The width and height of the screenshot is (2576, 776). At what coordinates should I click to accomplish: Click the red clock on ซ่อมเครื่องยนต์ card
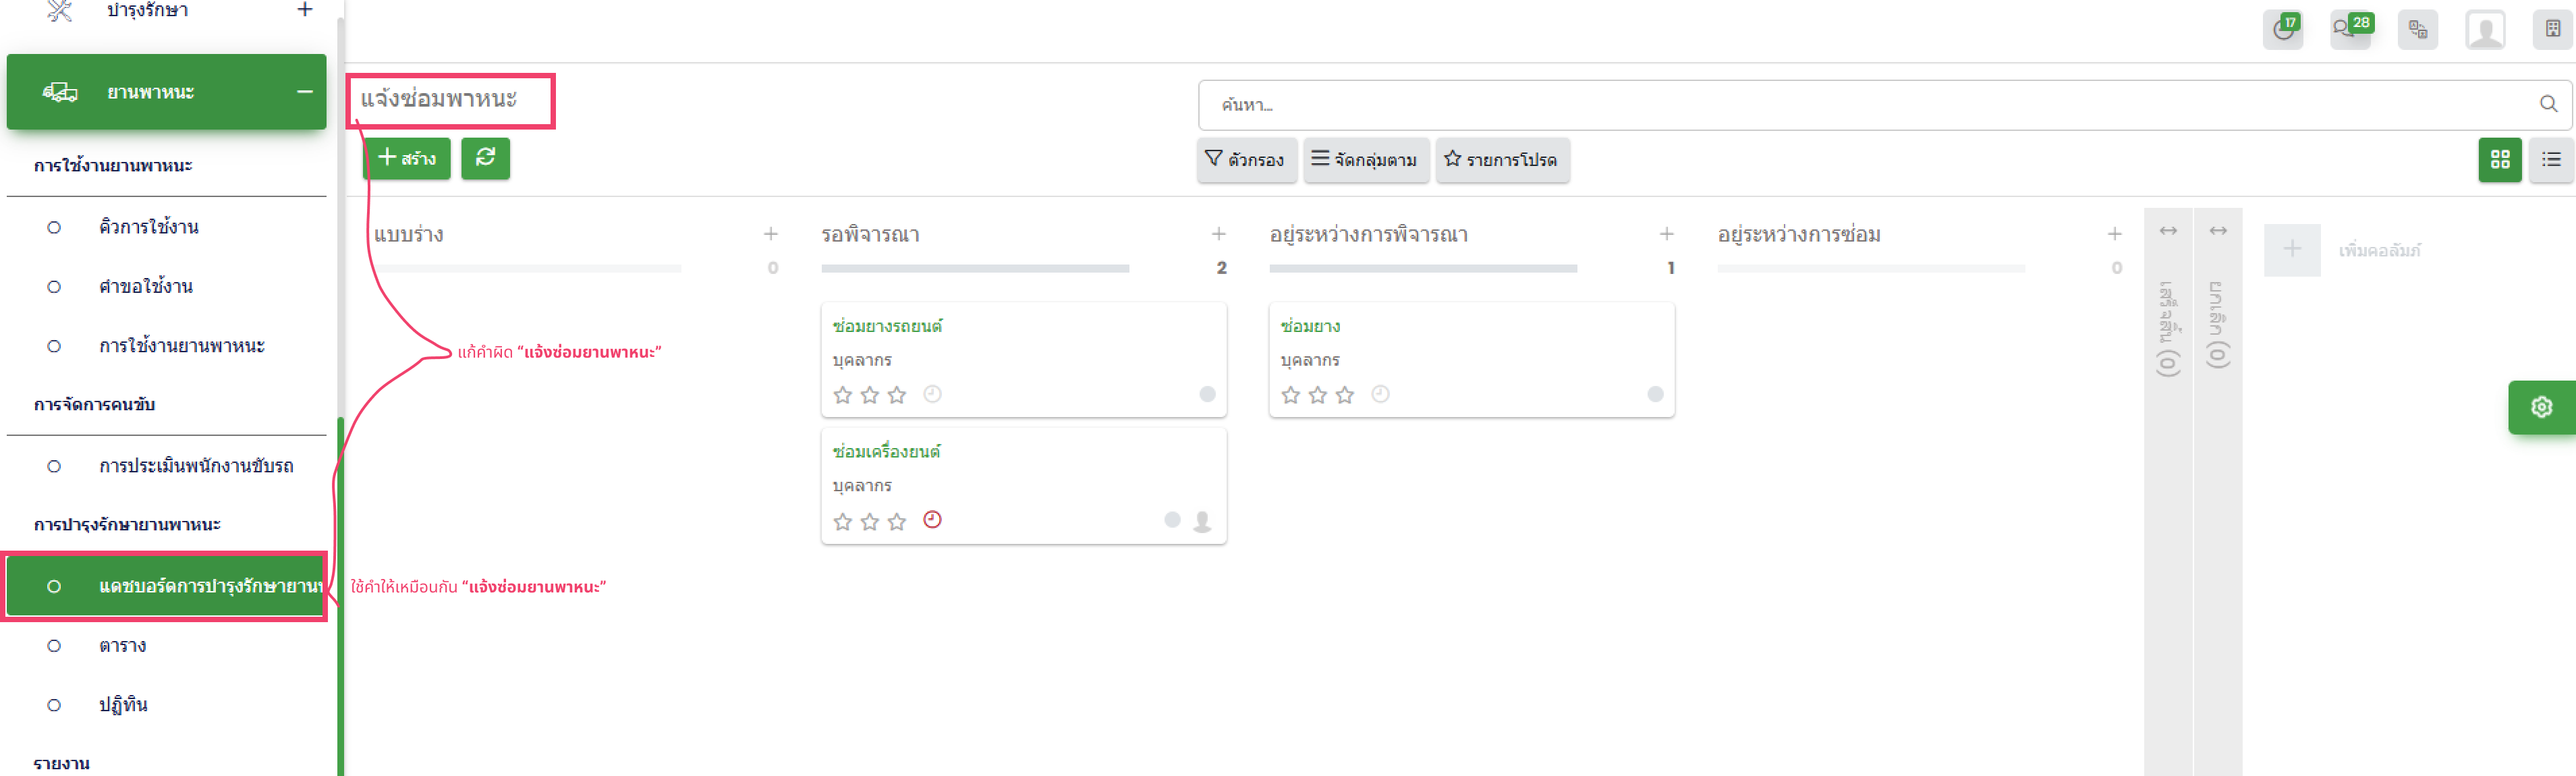coord(932,520)
